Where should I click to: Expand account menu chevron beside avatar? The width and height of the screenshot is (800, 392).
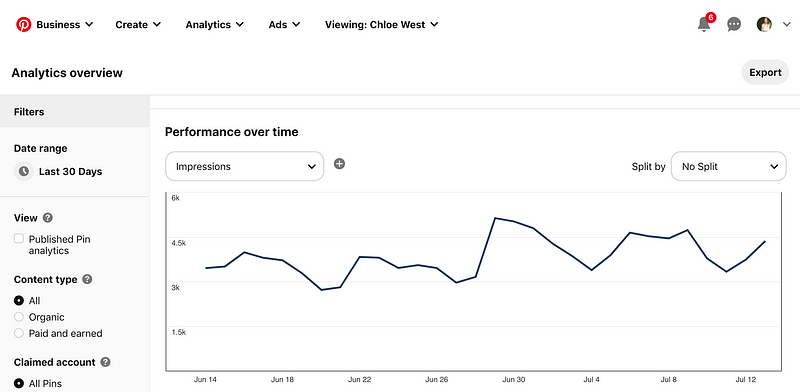[786, 24]
